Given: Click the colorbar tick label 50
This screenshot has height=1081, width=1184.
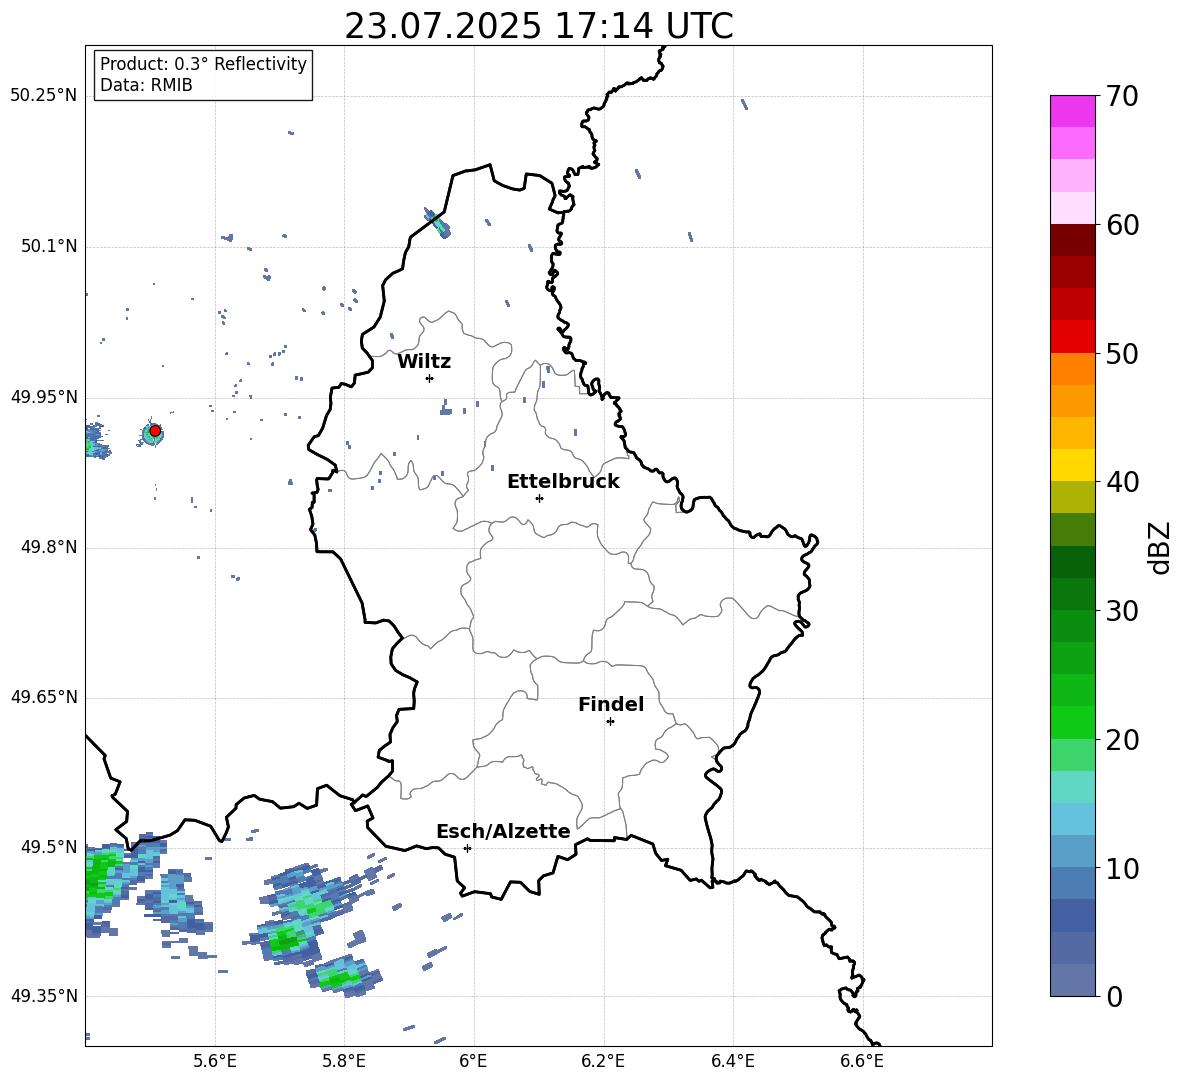Looking at the screenshot, I should [x=1122, y=353].
